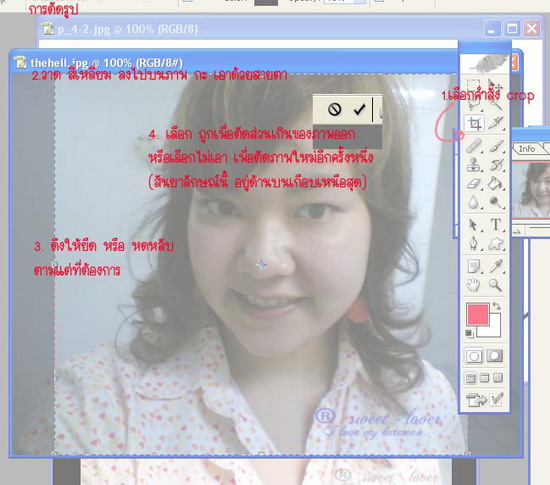The width and height of the screenshot is (550, 485).
Task: Select the History Brush tool
Action: pyautogui.click(x=496, y=164)
